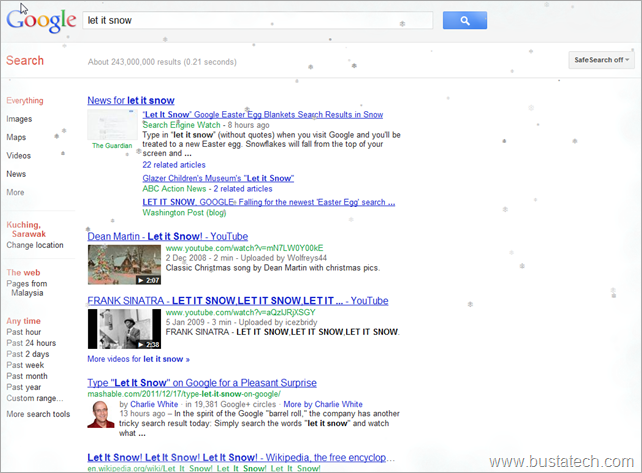Open the SafeSearch off dropdown
Viewport: 642px width, 473px height.
[x=601, y=60]
